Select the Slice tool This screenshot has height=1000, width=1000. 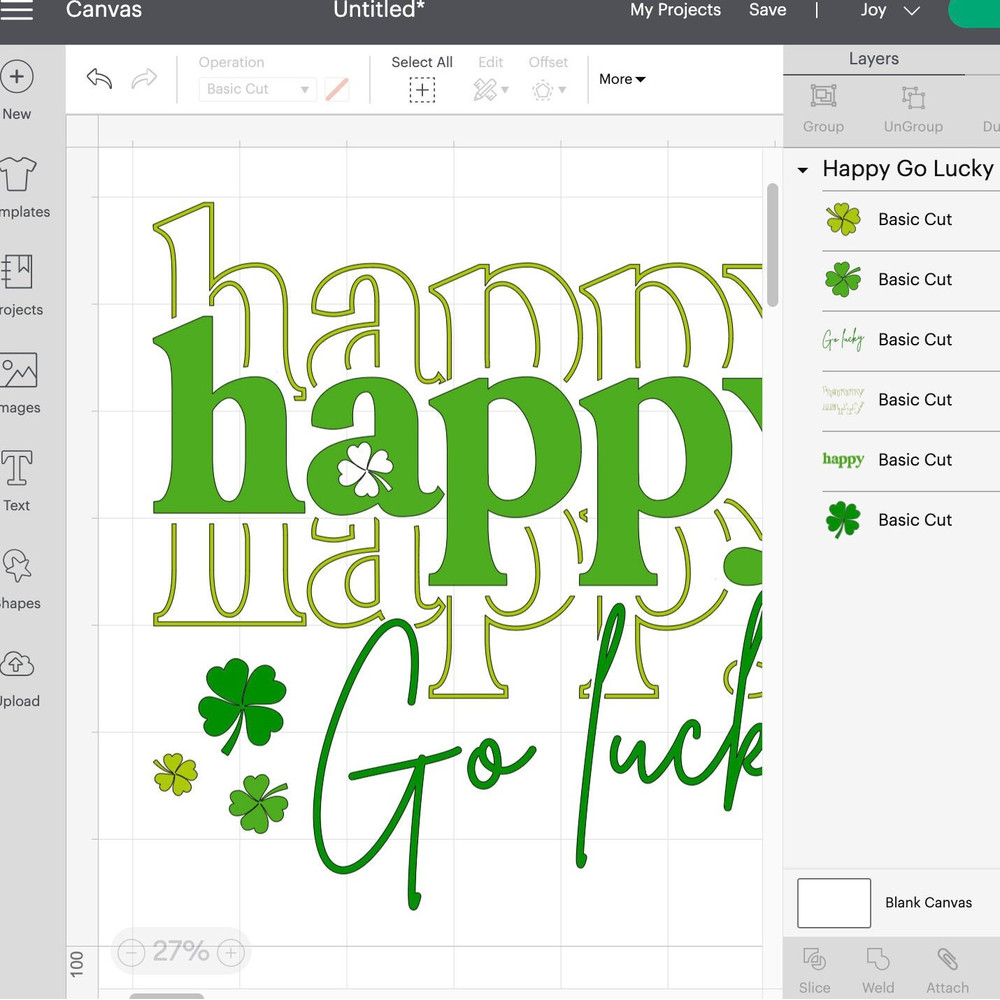tap(815, 968)
